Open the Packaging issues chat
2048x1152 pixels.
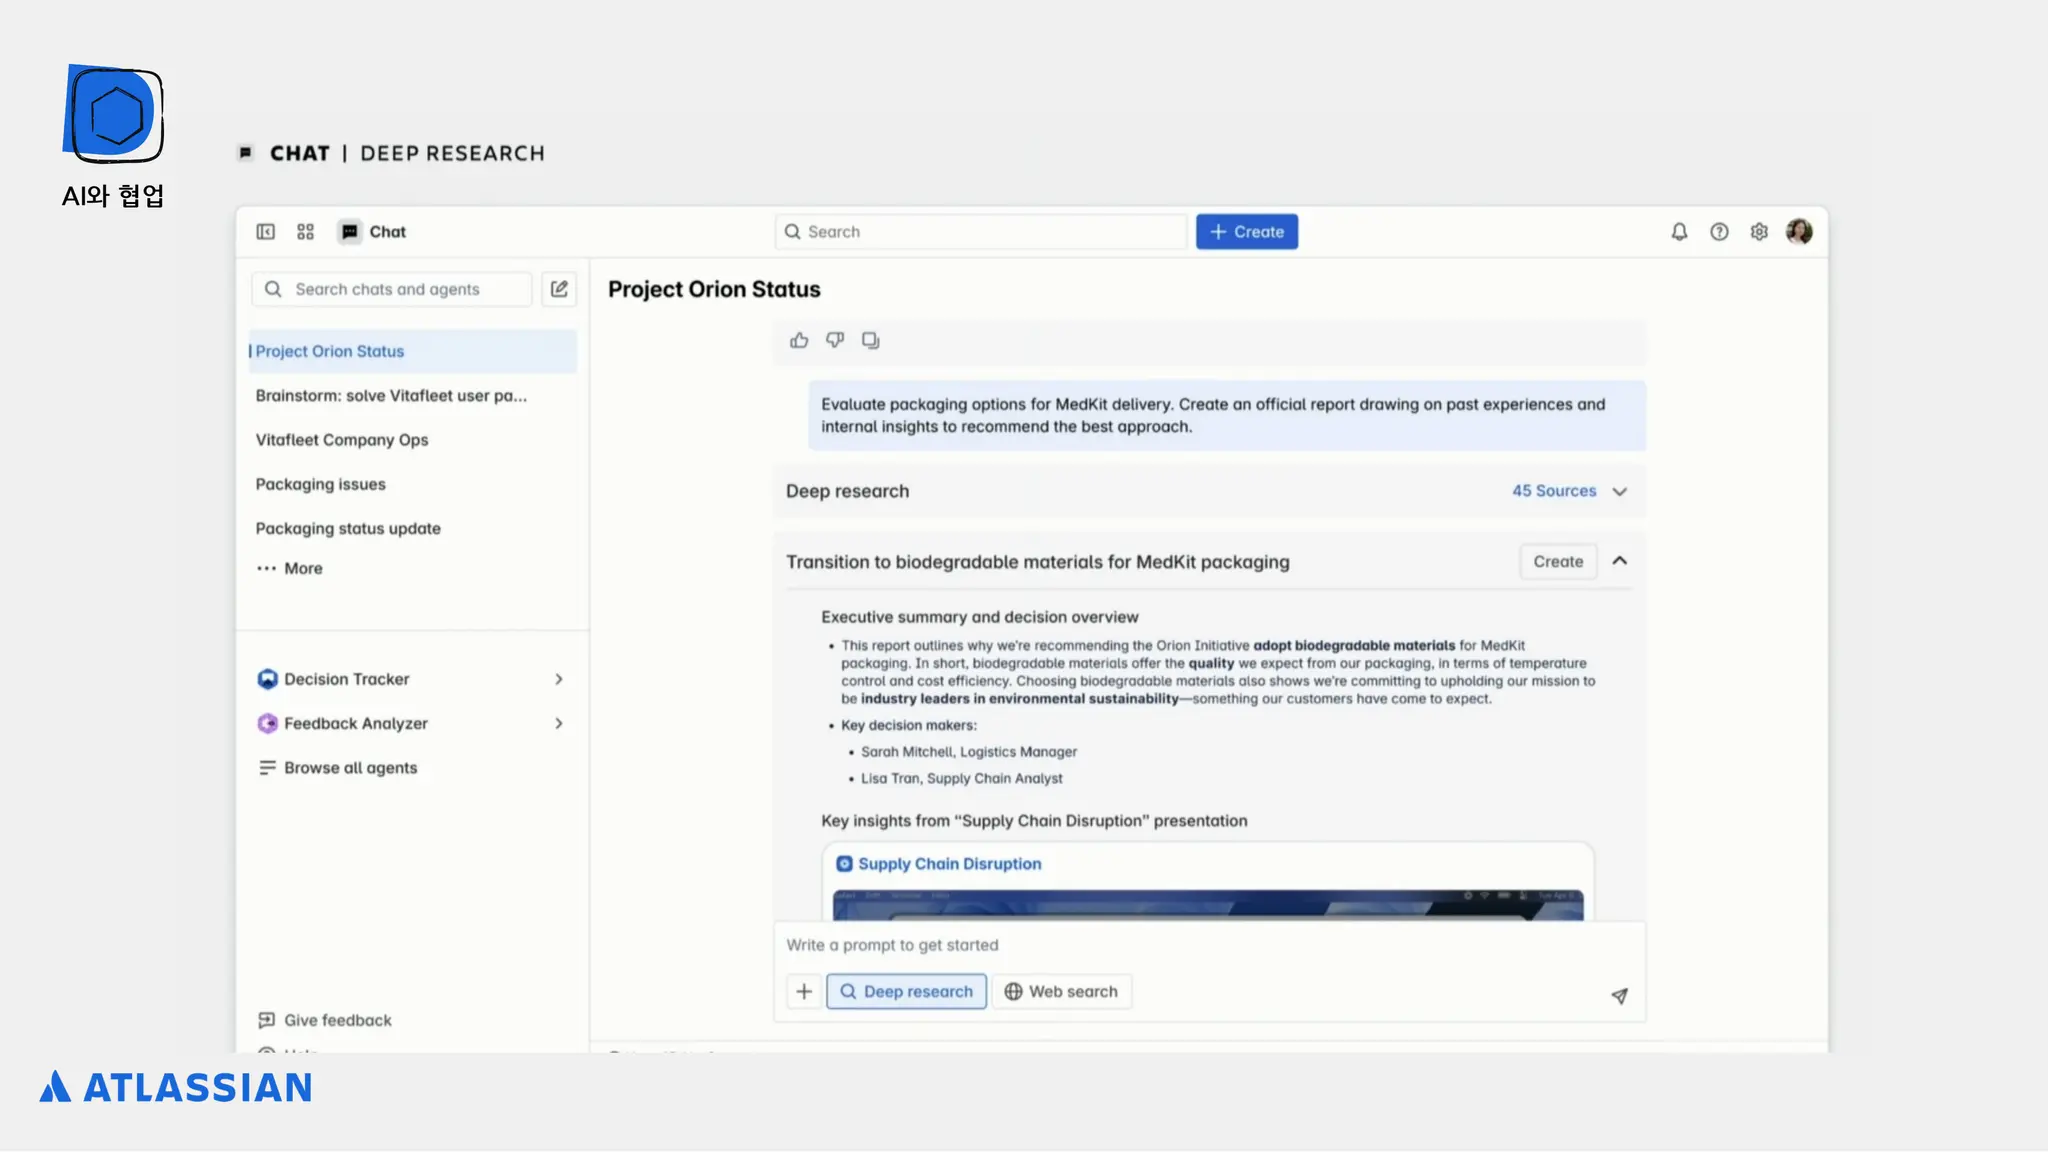click(320, 484)
